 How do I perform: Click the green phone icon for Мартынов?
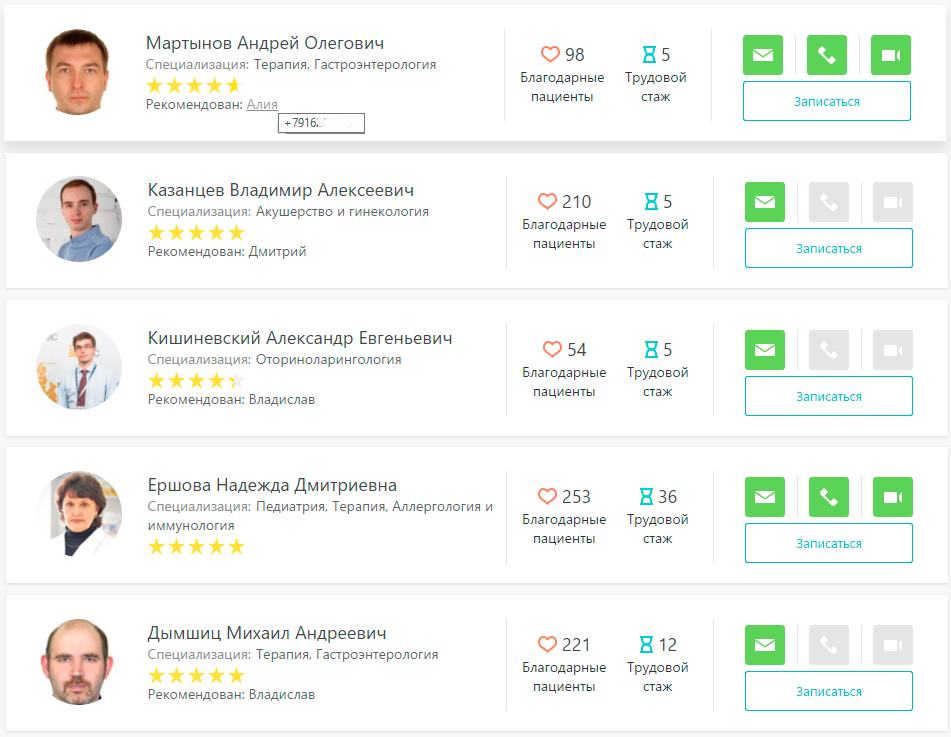tap(827, 55)
